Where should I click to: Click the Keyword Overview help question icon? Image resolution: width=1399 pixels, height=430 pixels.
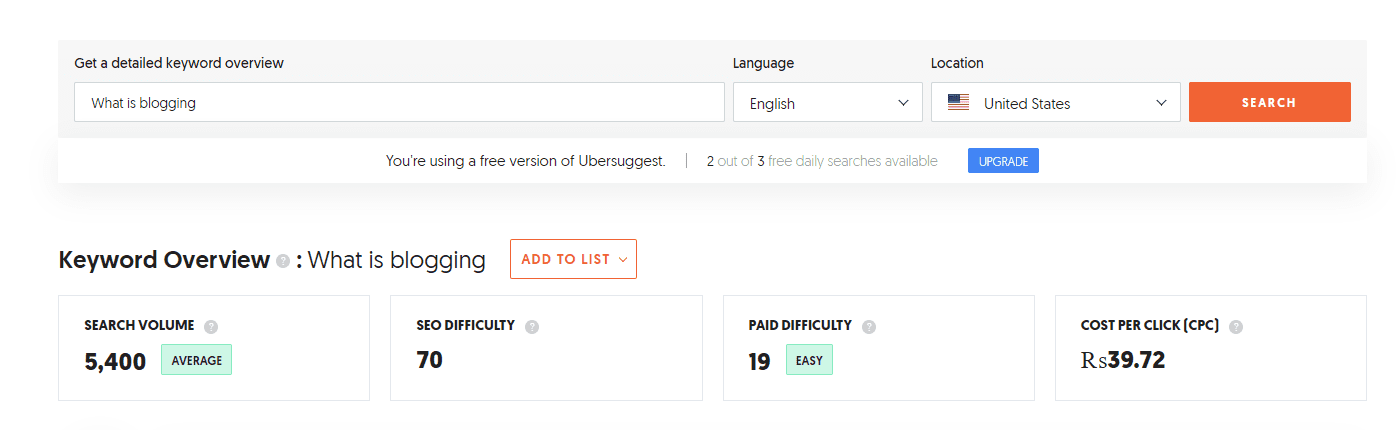click(x=283, y=261)
